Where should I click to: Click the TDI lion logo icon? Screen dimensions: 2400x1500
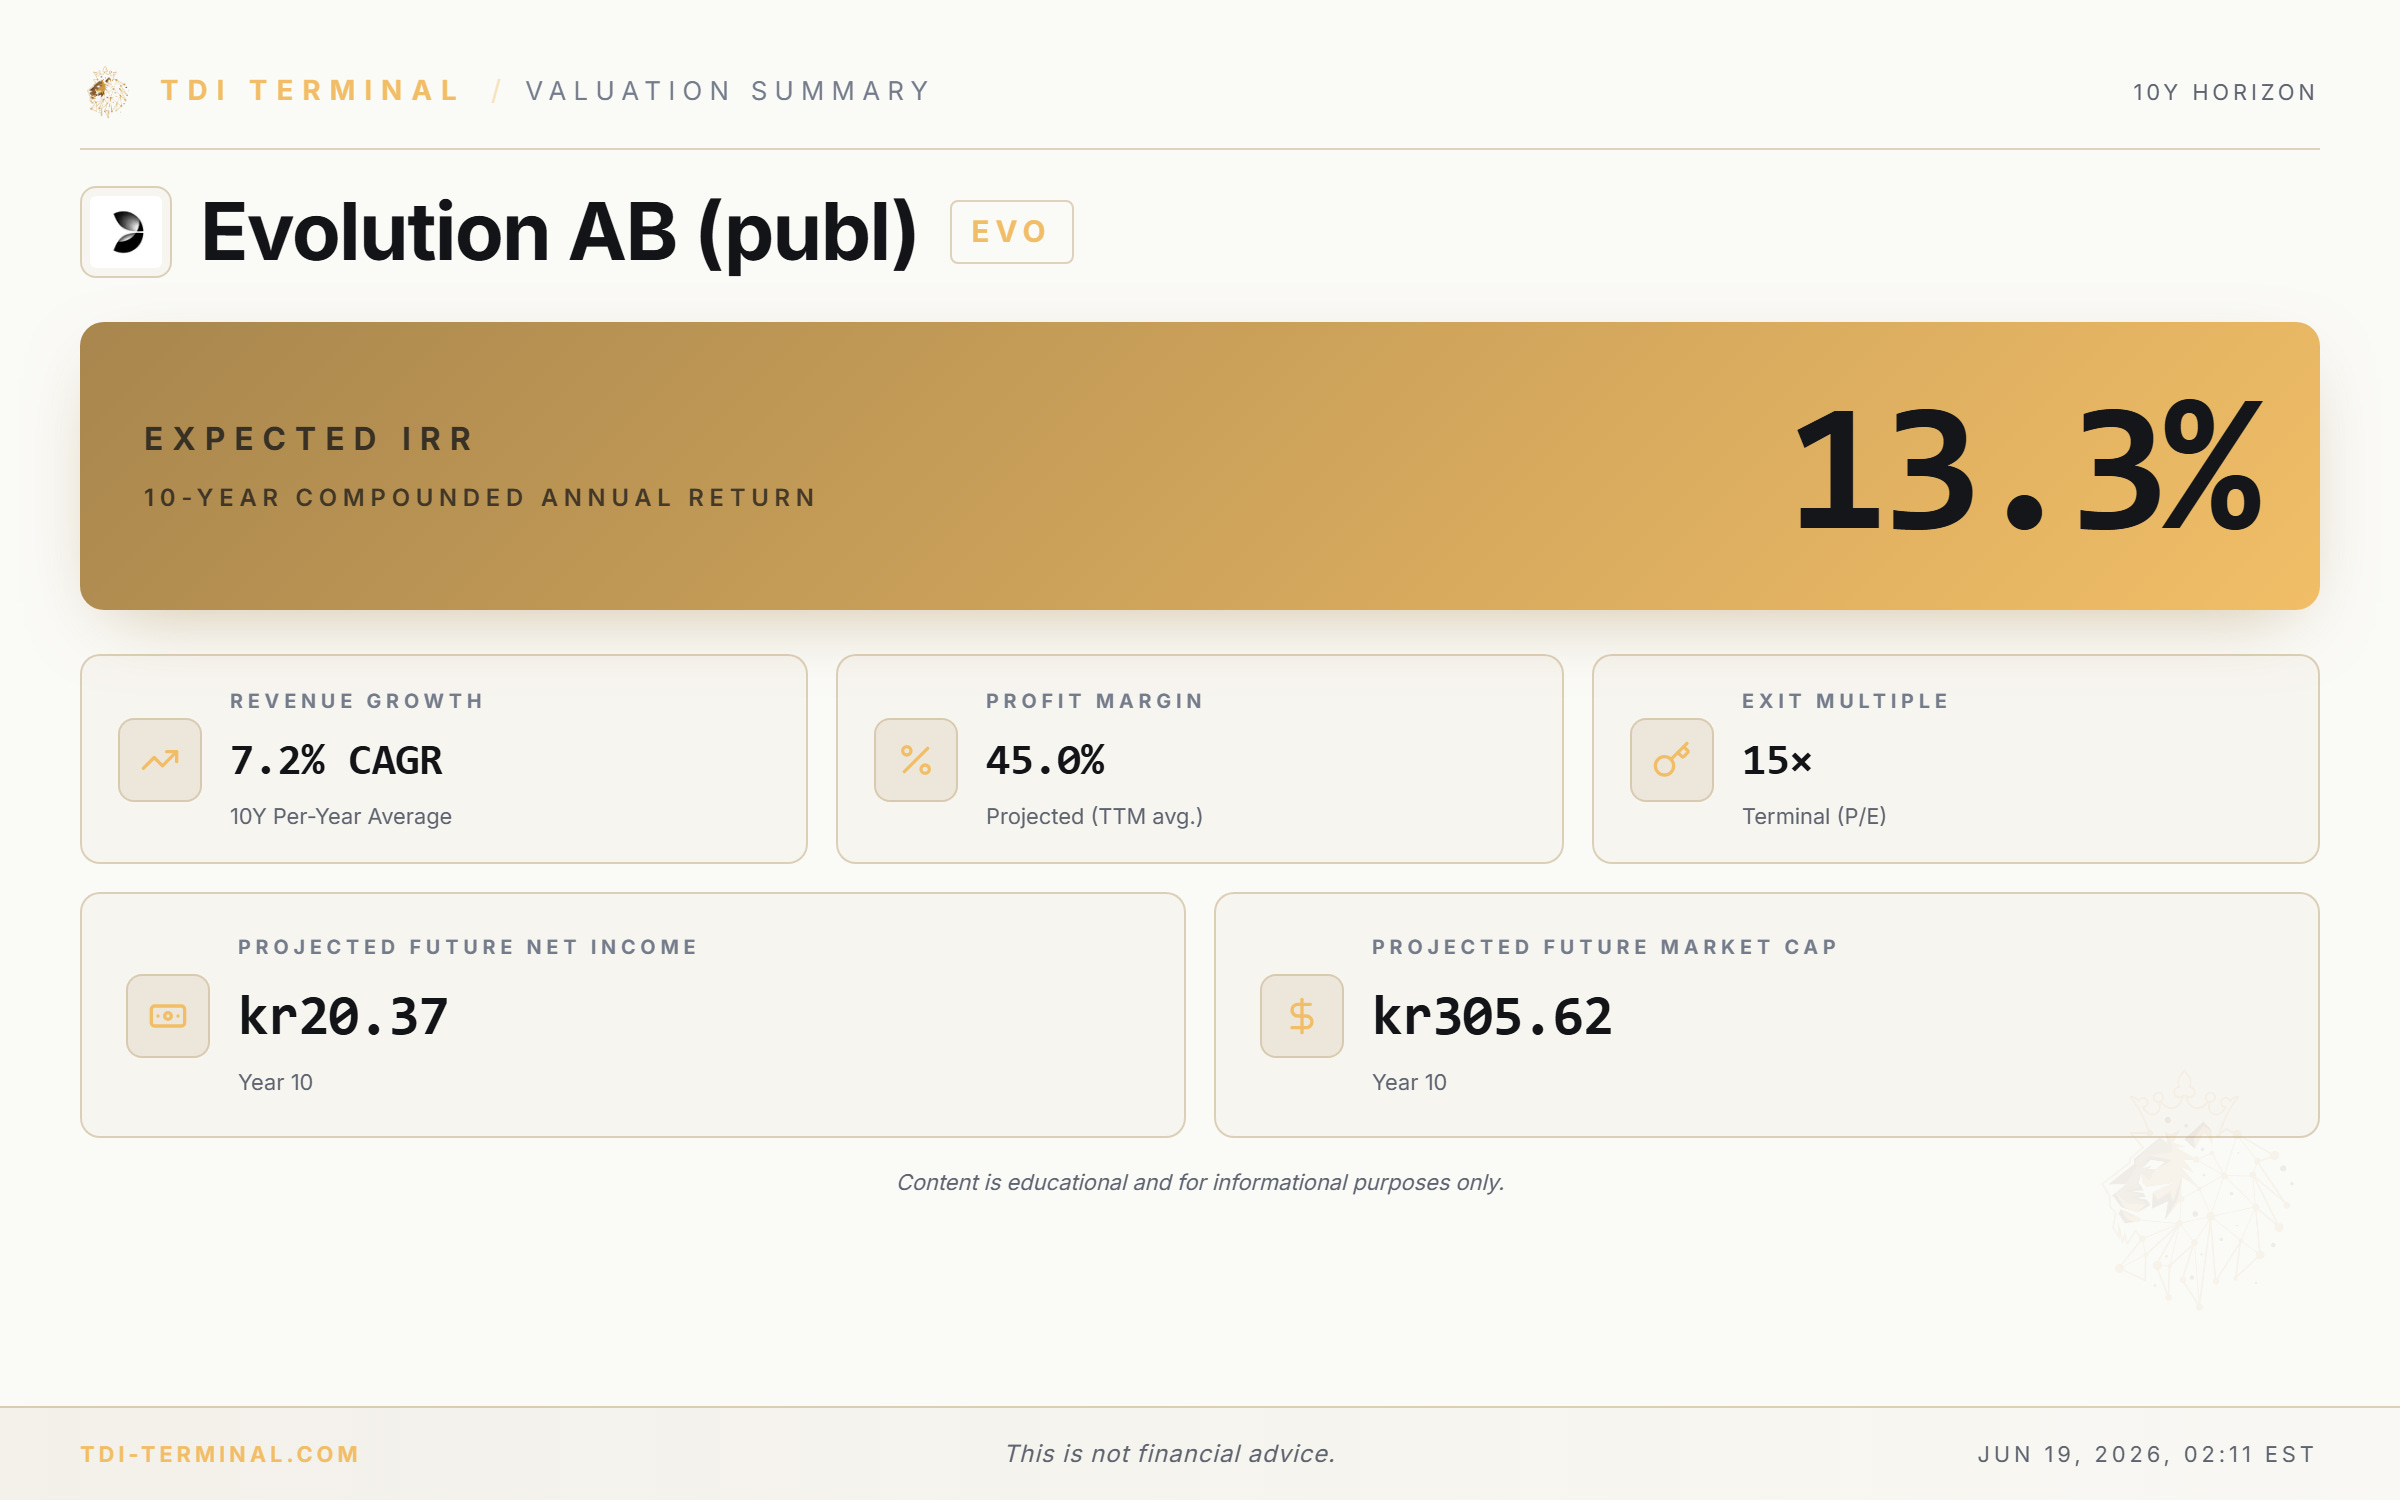(108, 92)
